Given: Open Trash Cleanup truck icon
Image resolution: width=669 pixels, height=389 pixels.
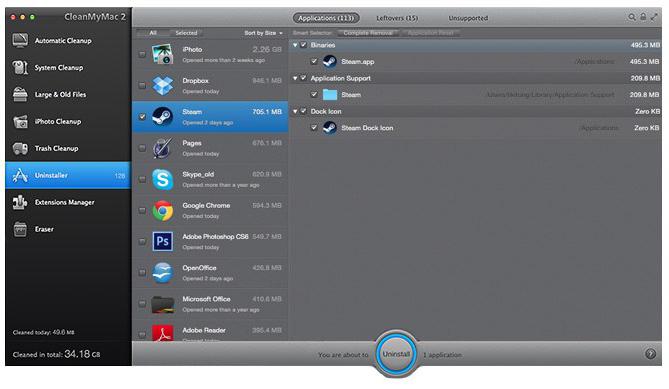Looking at the screenshot, I should pos(20,148).
